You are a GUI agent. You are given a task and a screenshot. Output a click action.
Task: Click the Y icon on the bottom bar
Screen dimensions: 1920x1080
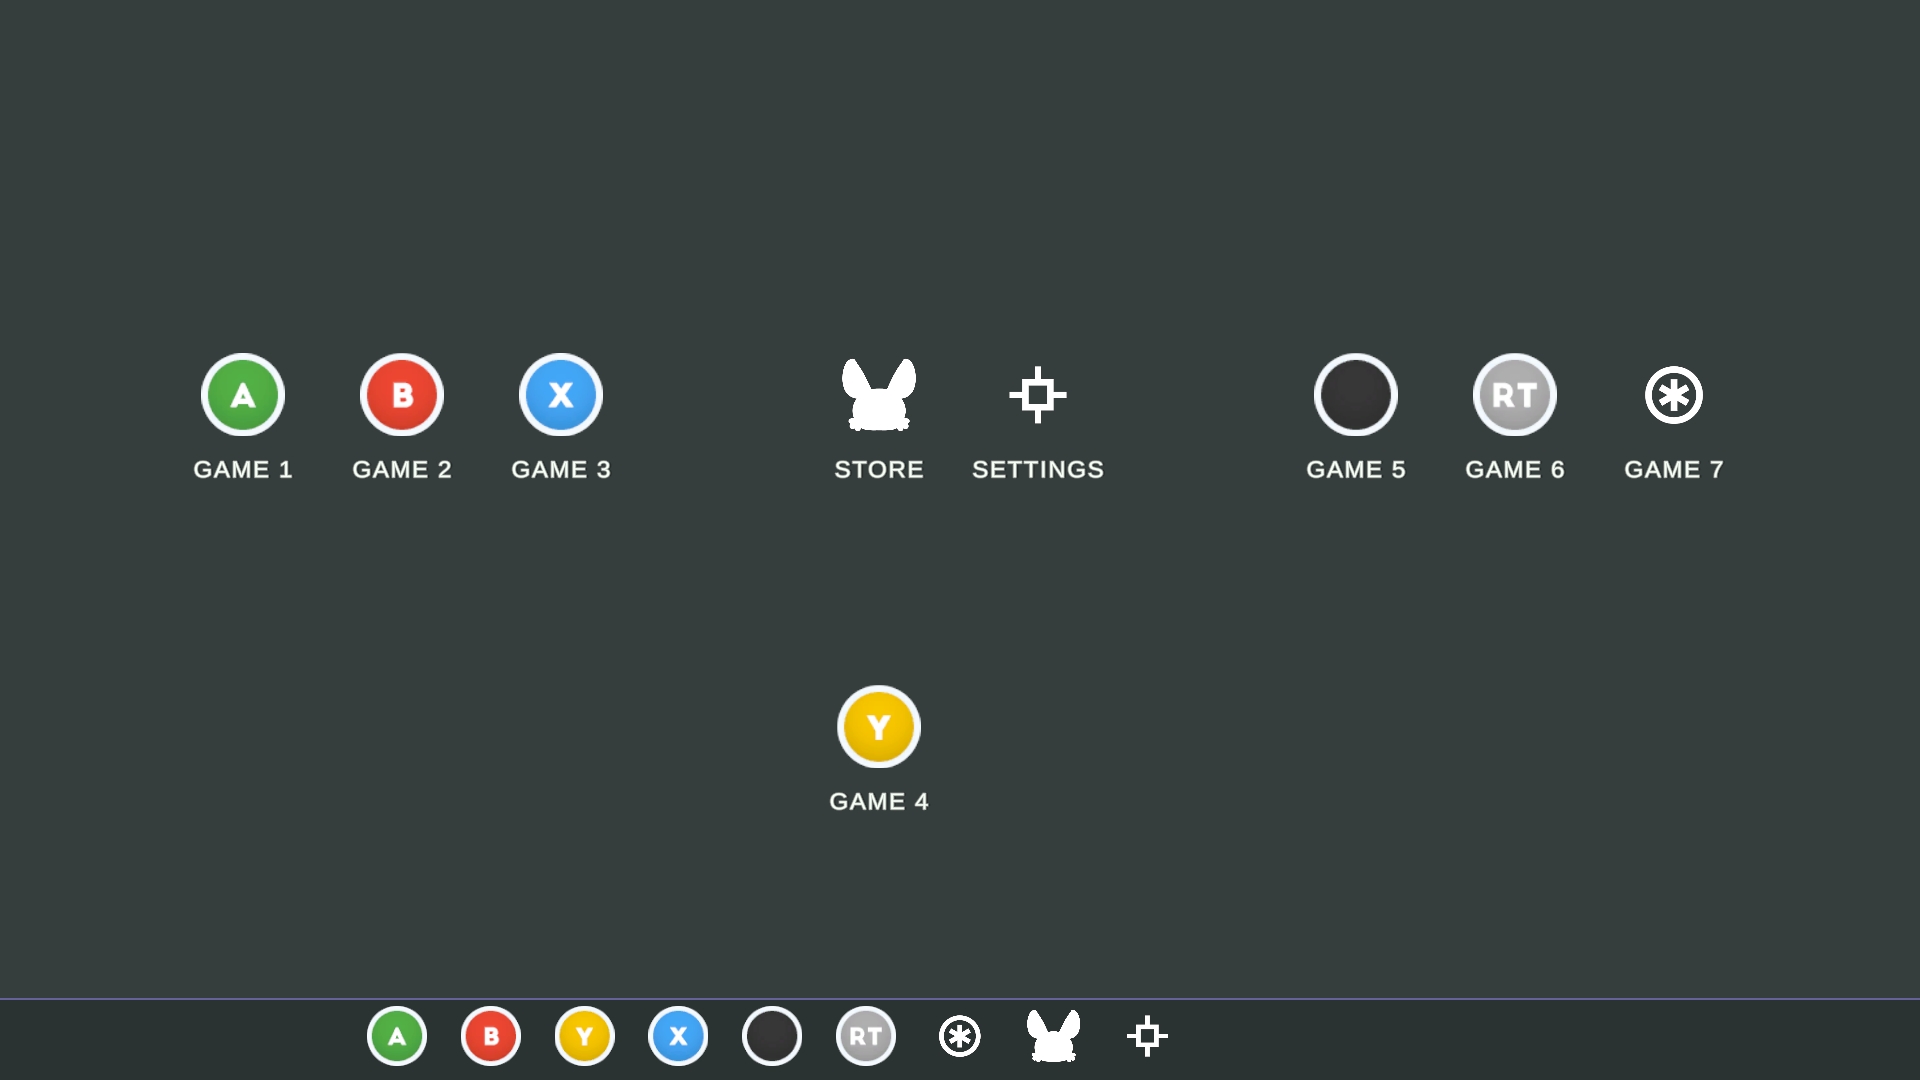tap(584, 1036)
